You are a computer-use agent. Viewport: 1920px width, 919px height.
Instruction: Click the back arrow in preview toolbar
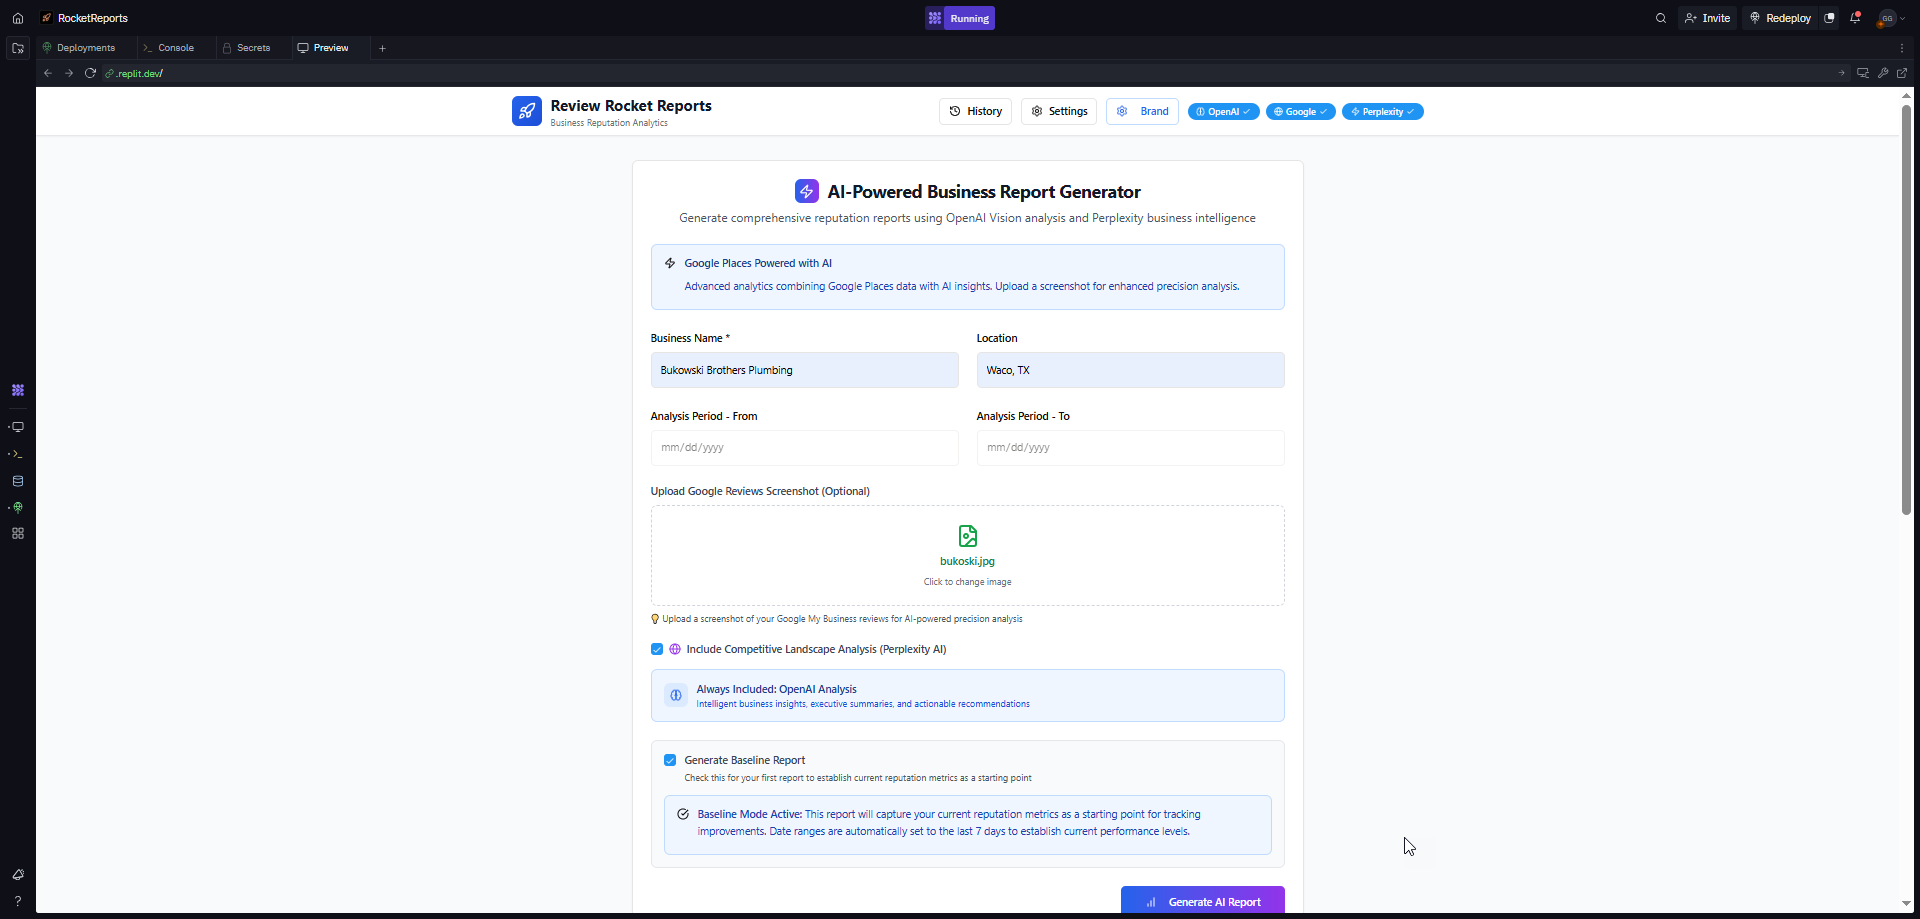48,73
